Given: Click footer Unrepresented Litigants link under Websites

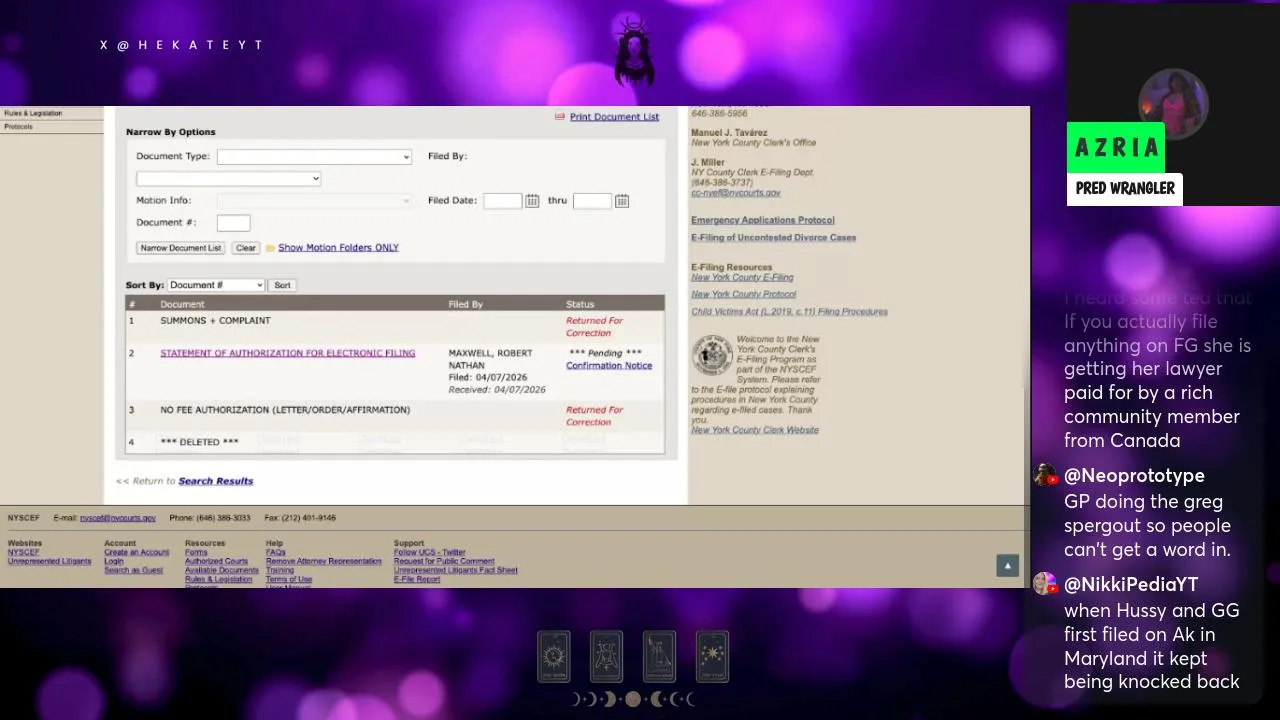Looking at the screenshot, I should (x=49, y=561).
